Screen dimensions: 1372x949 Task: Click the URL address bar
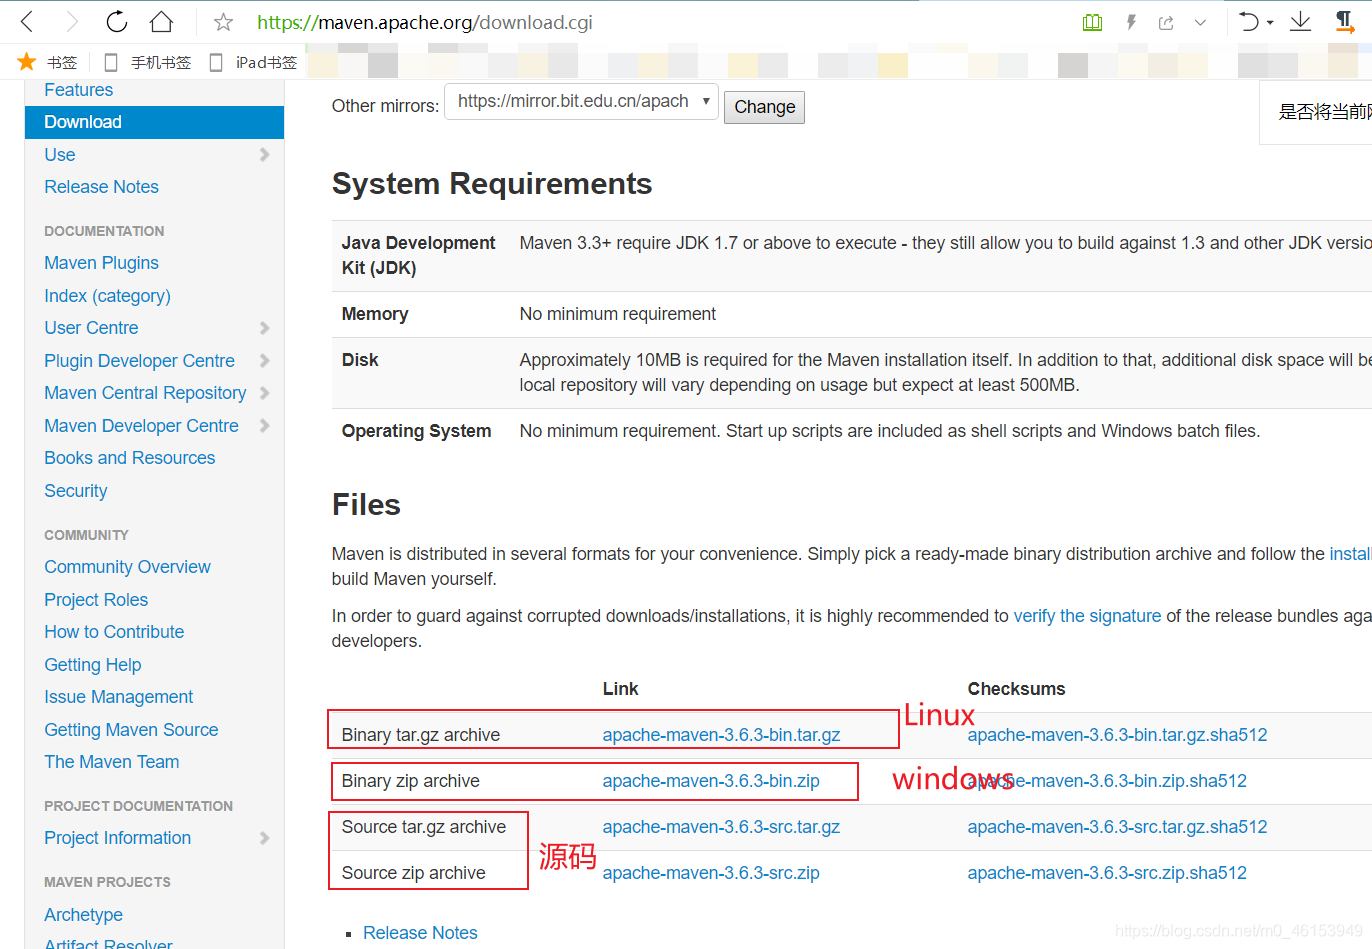tap(425, 22)
